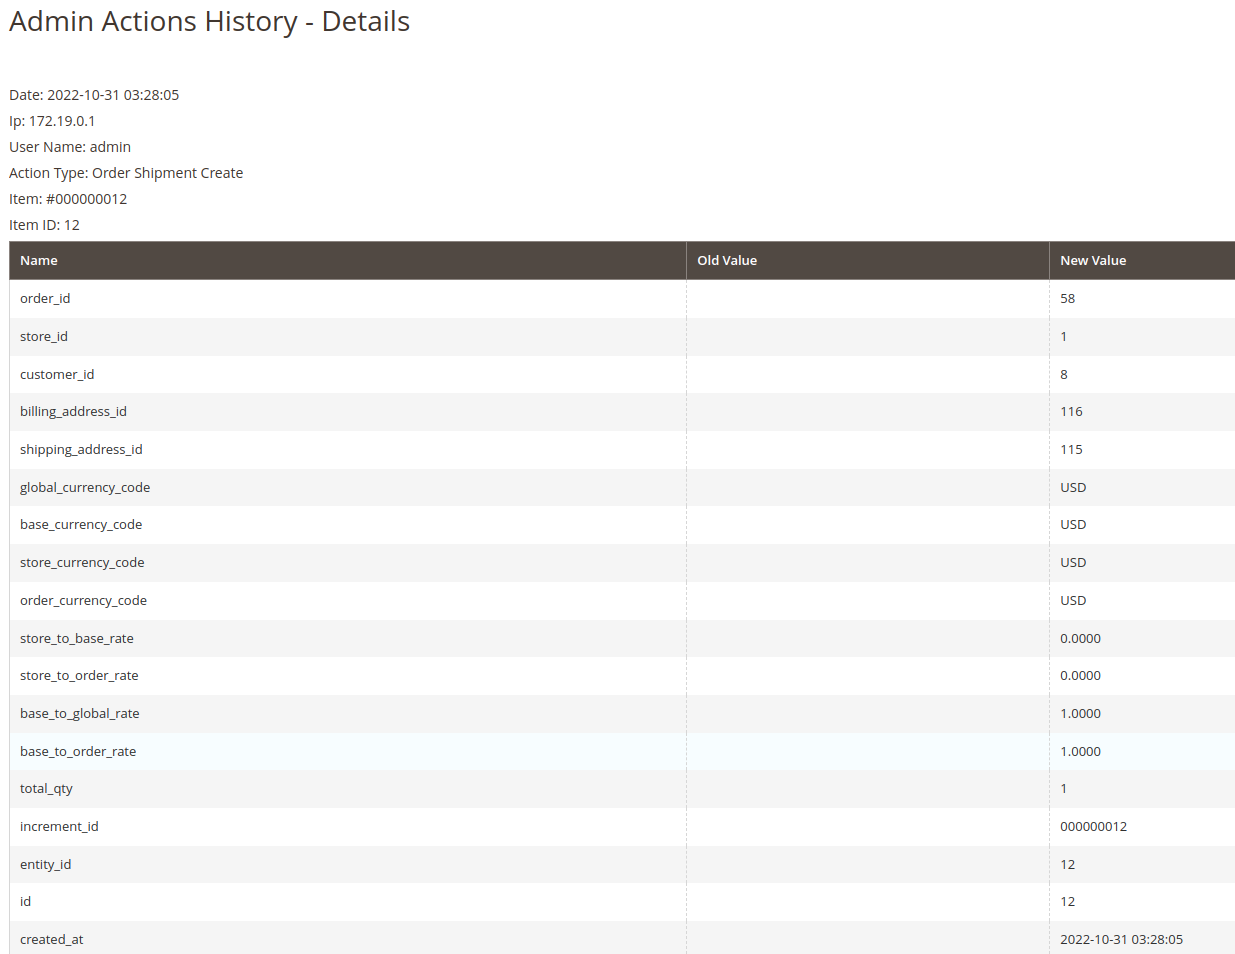
Task: Click the shipping address value 115
Action: pos(1071,449)
